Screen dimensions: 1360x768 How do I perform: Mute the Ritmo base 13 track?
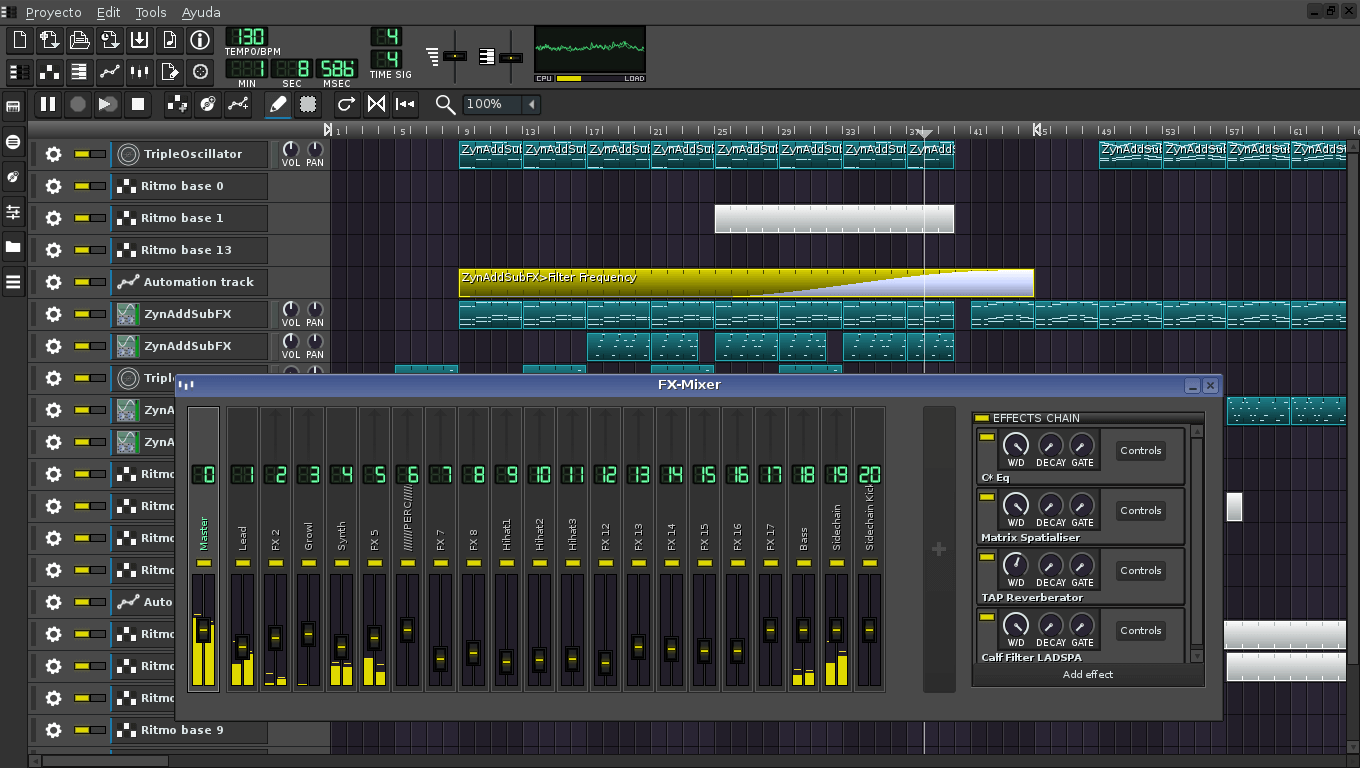pyautogui.click(x=81, y=250)
